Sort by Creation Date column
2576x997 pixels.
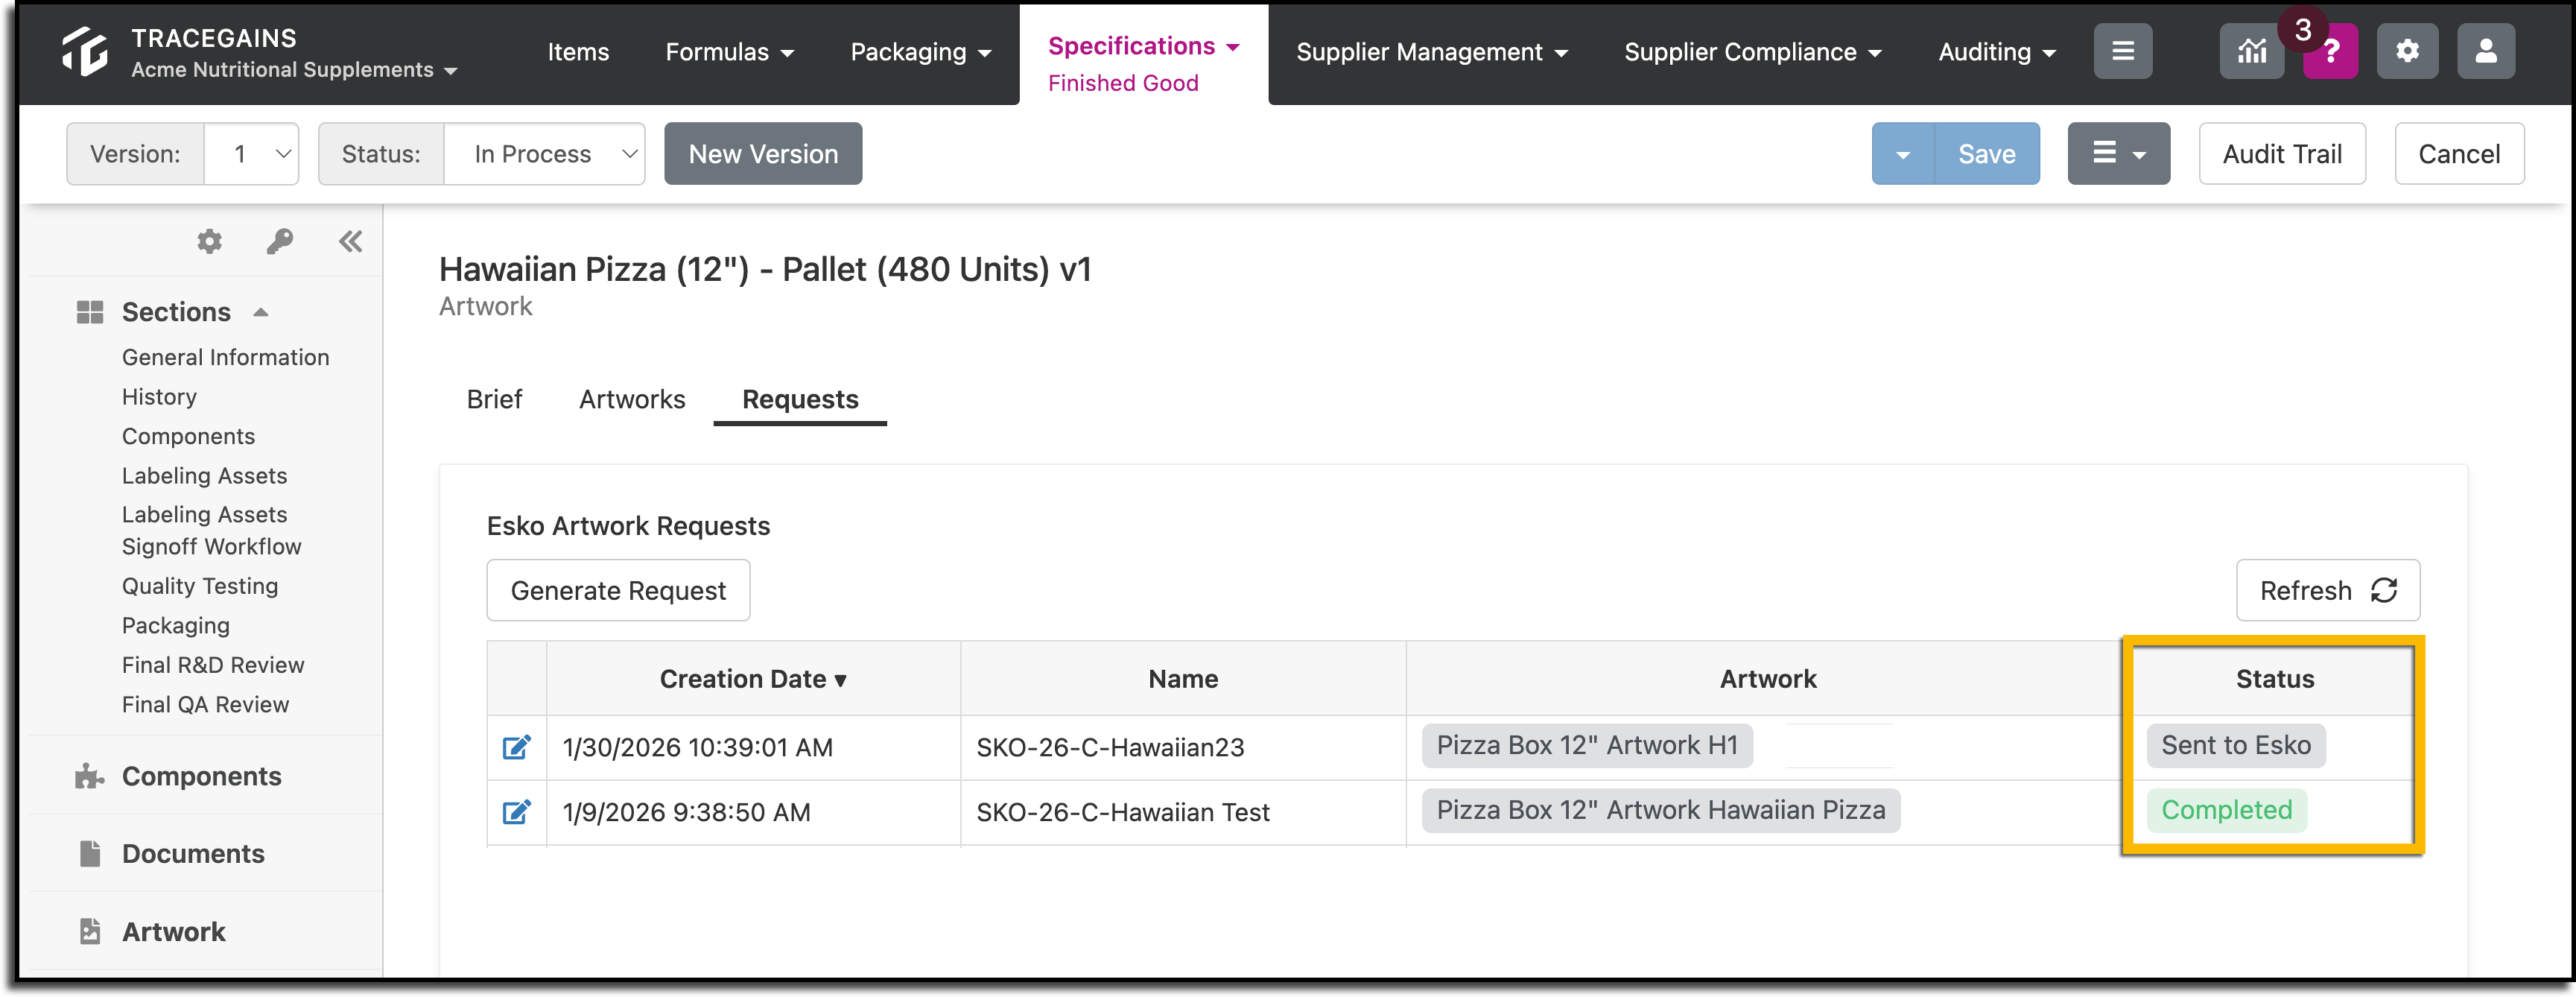coord(753,679)
